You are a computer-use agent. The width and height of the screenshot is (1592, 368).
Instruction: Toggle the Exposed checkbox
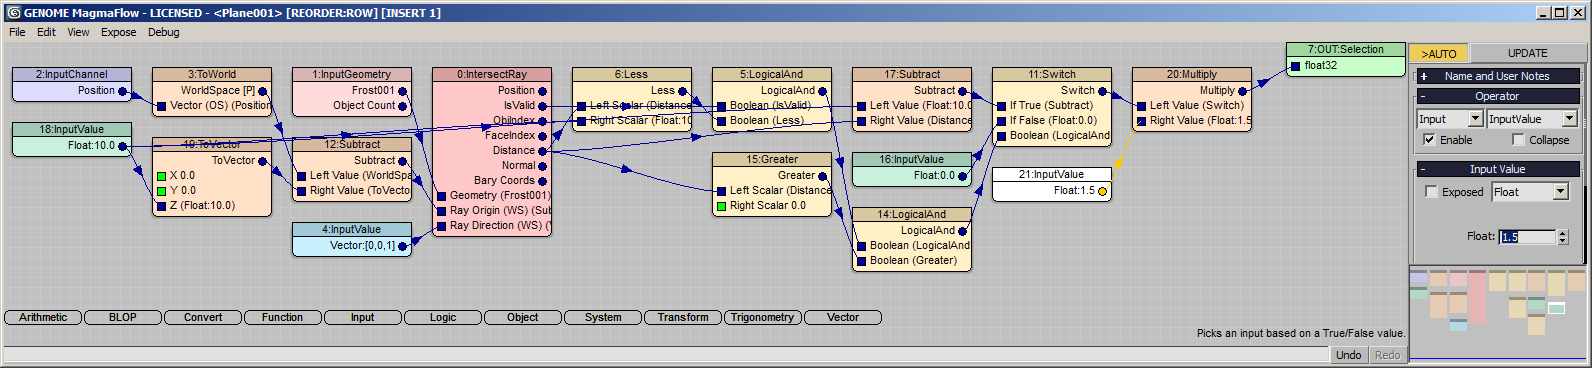point(1431,192)
